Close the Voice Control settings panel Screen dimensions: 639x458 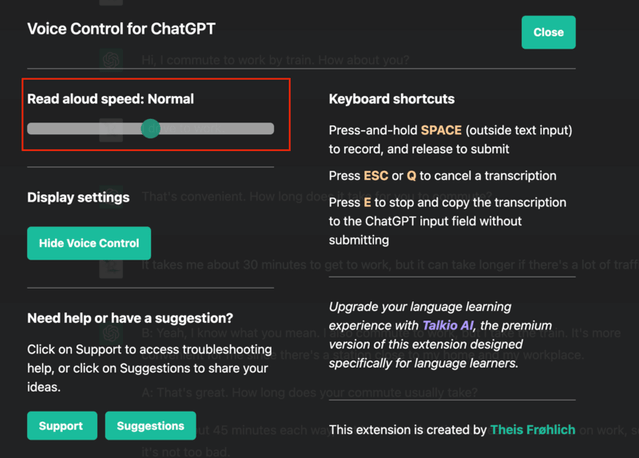[548, 32]
